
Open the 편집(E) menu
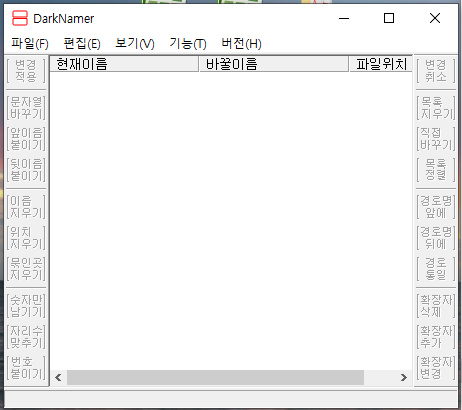[x=82, y=44]
